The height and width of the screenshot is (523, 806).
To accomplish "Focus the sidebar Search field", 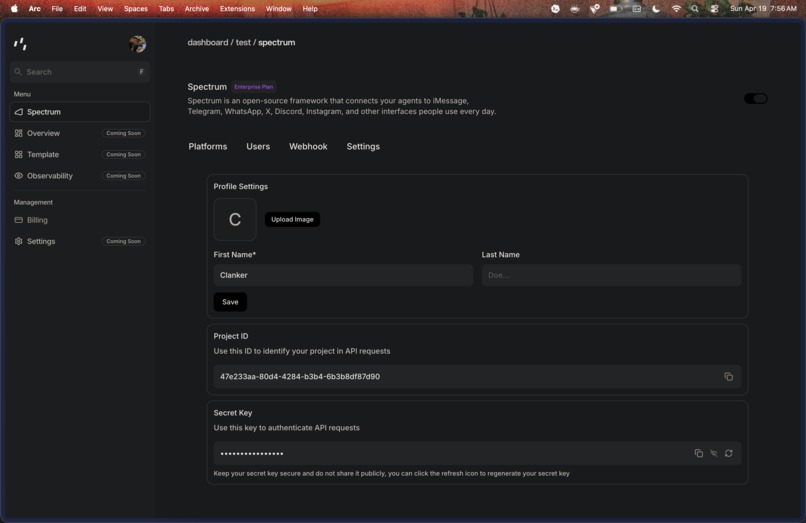I will 80,72.
